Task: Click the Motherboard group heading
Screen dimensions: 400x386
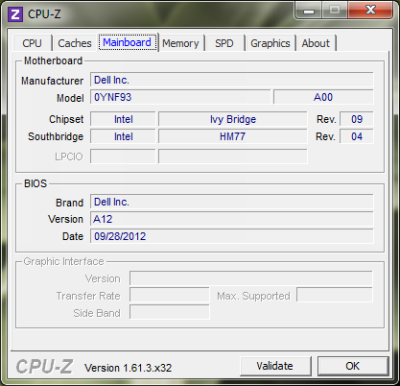Action: coord(53,61)
